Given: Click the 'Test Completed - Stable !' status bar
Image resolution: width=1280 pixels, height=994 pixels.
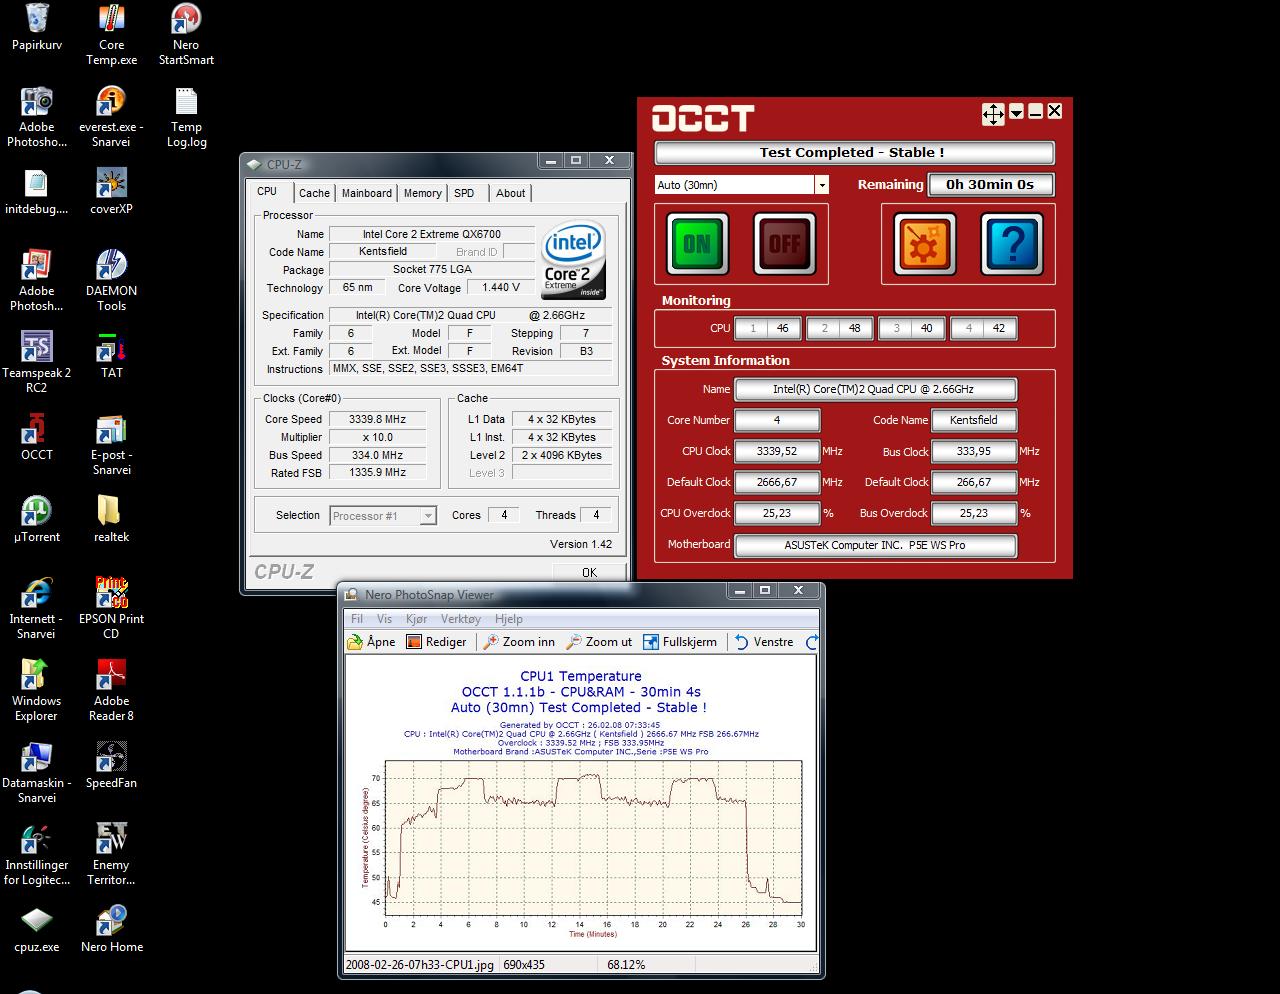Looking at the screenshot, I should [x=853, y=153].
